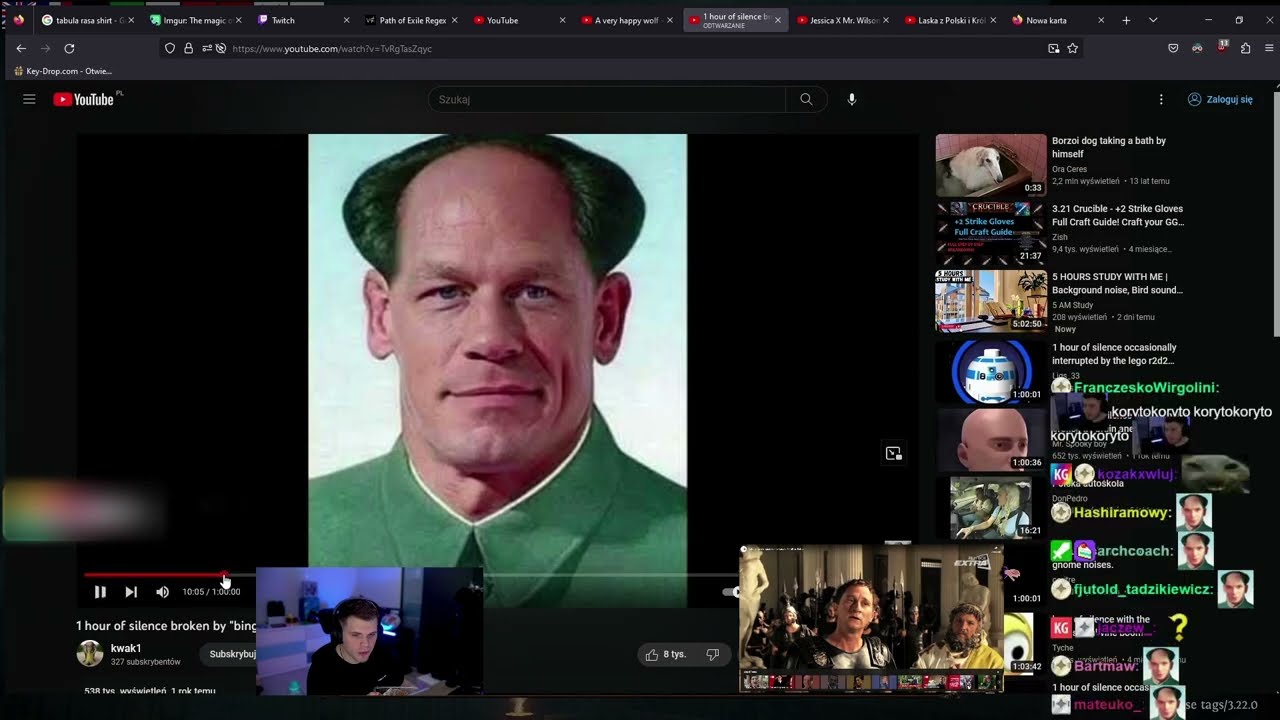The height and width of the screenshot is (720, 1280).
Task: Open Pocket save icon in toolbar
Action: [1173, 48]
